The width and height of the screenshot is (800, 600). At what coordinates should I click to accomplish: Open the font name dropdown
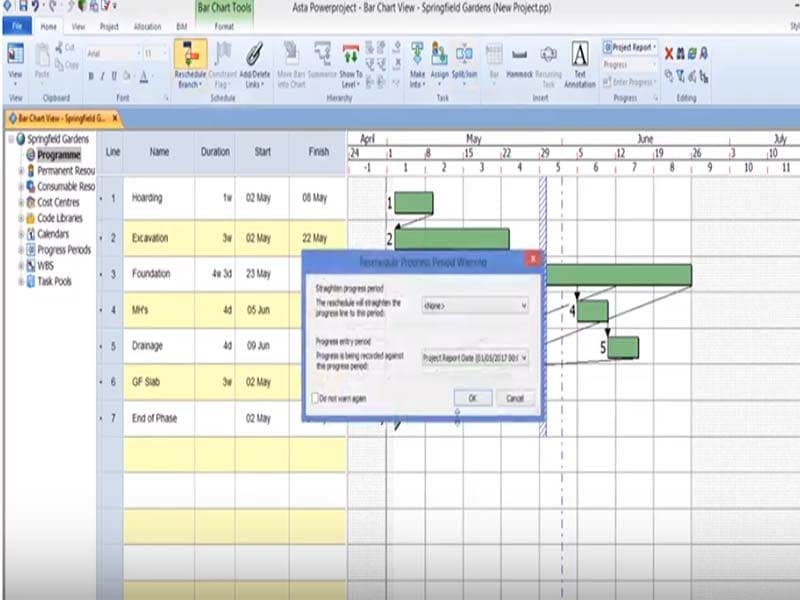pyautogui.click(x=138, y=53)
